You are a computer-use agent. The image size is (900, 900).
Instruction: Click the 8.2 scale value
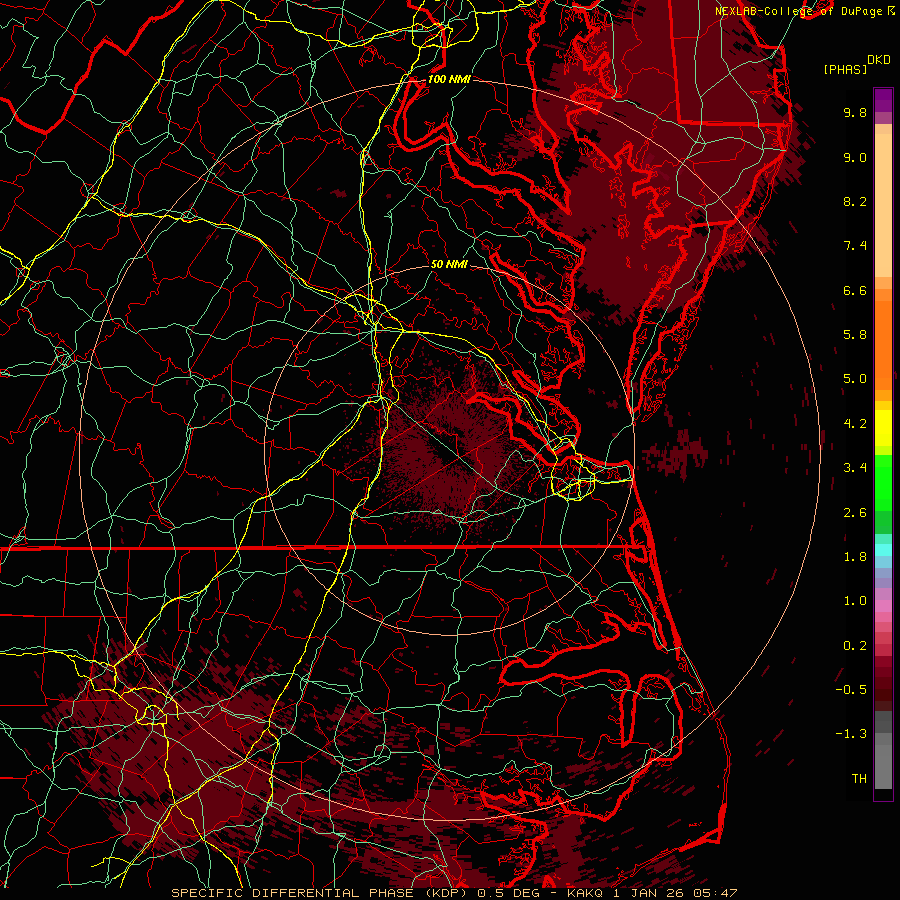coord(855,201)
